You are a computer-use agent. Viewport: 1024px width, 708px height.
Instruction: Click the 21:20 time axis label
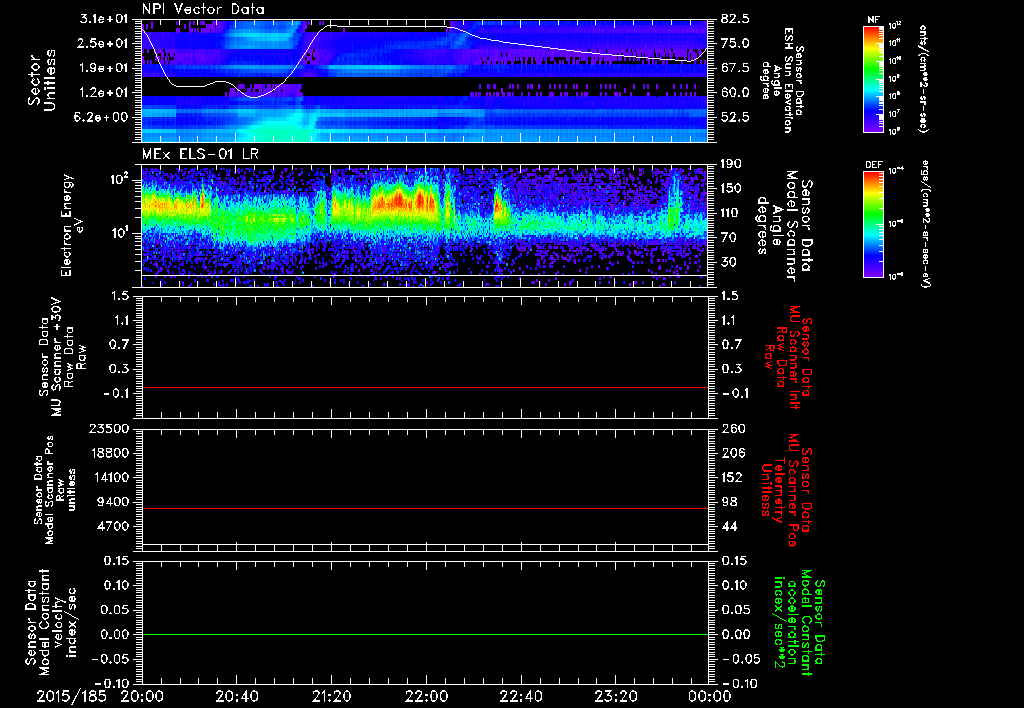point(331,695)
